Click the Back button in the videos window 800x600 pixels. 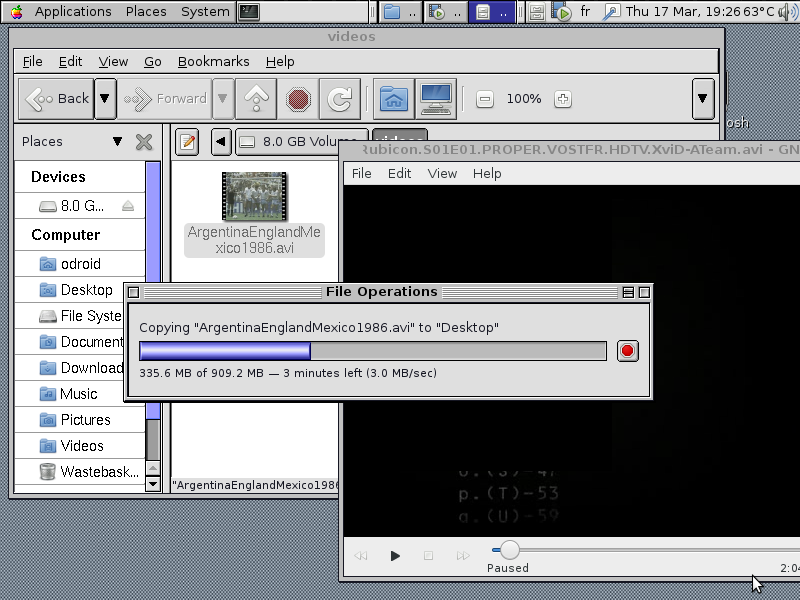56,98
